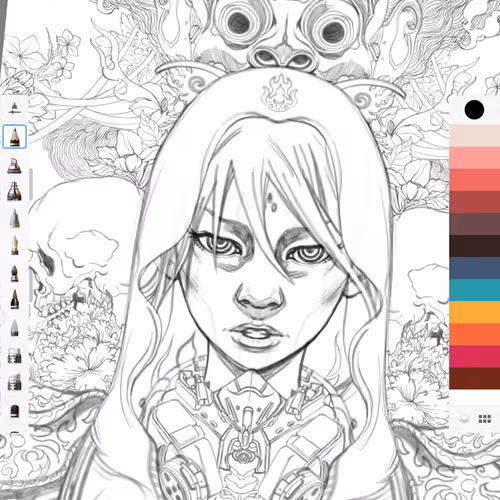
Task: Select the pointed brown brush with black ferrule
Action: coord(14,299)
